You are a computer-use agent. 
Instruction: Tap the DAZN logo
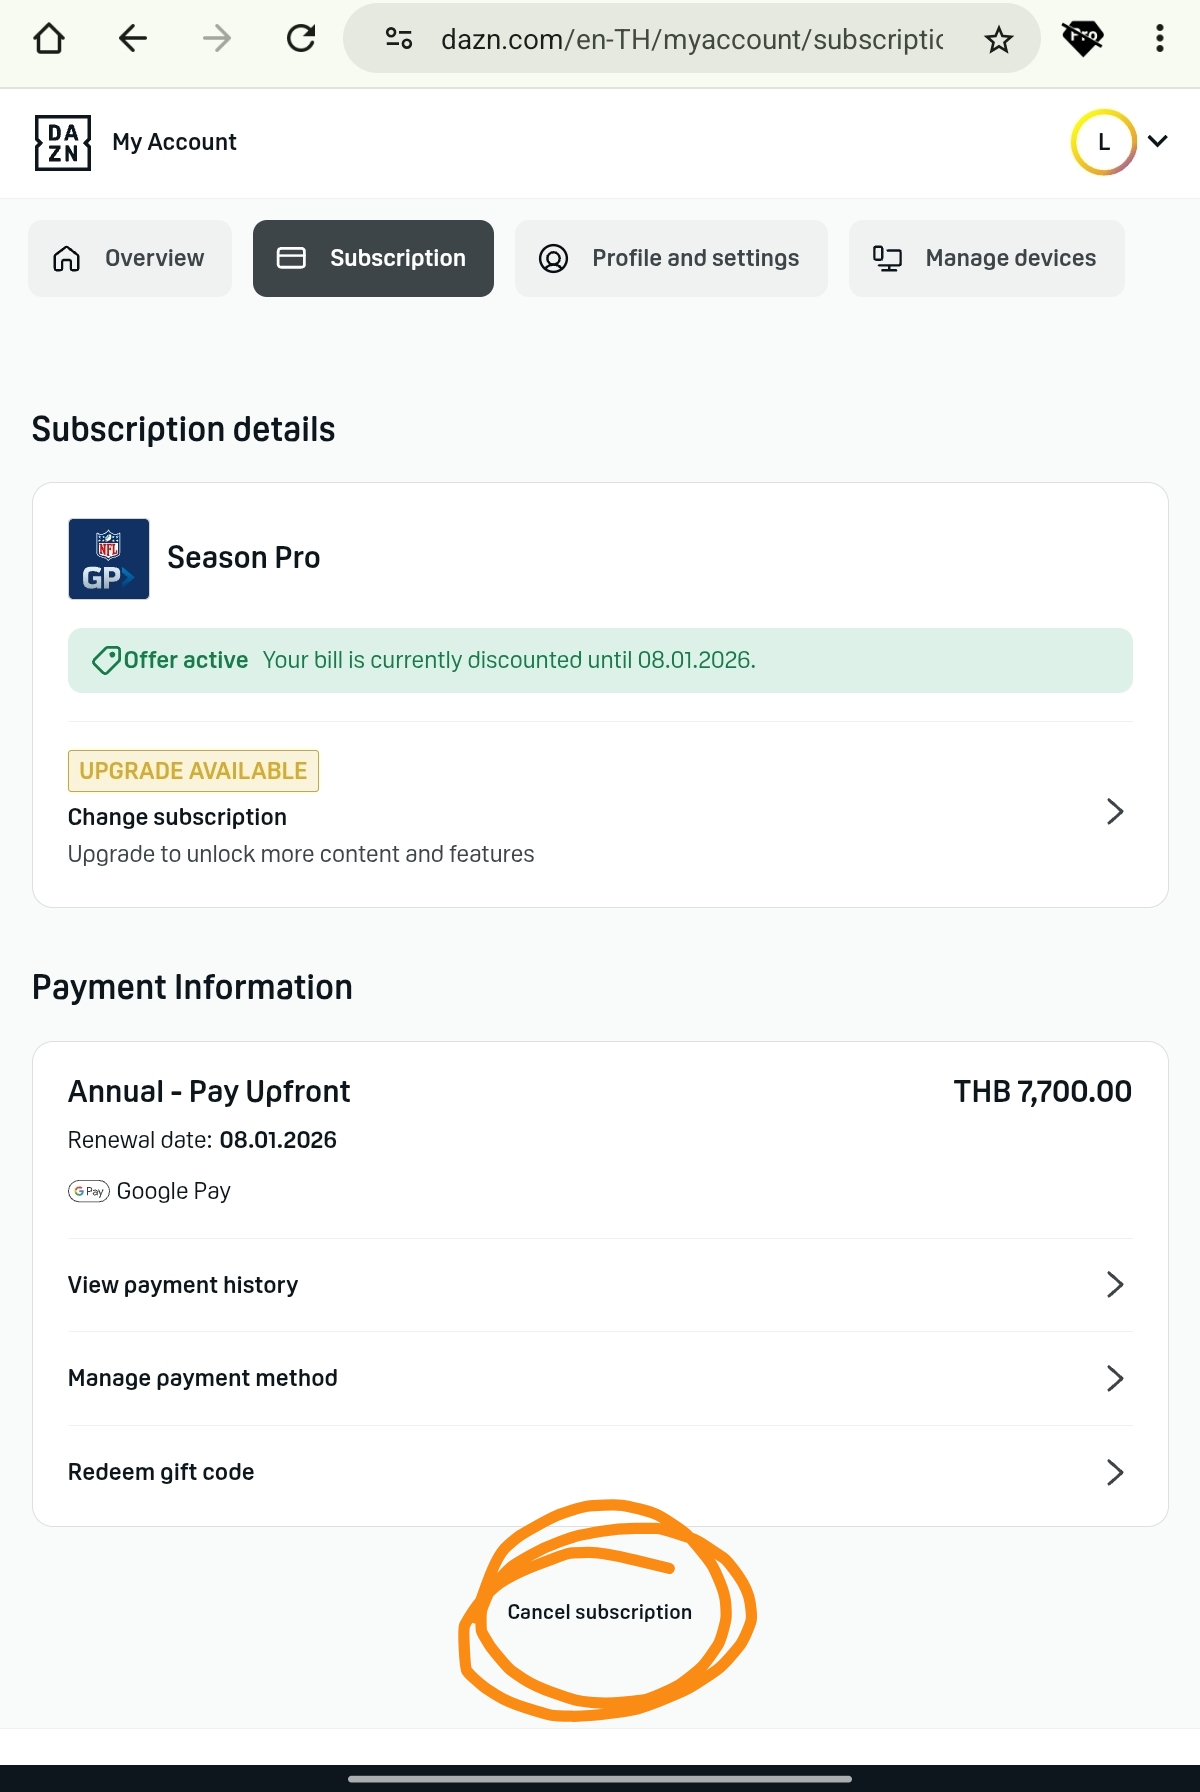(63, 143)
